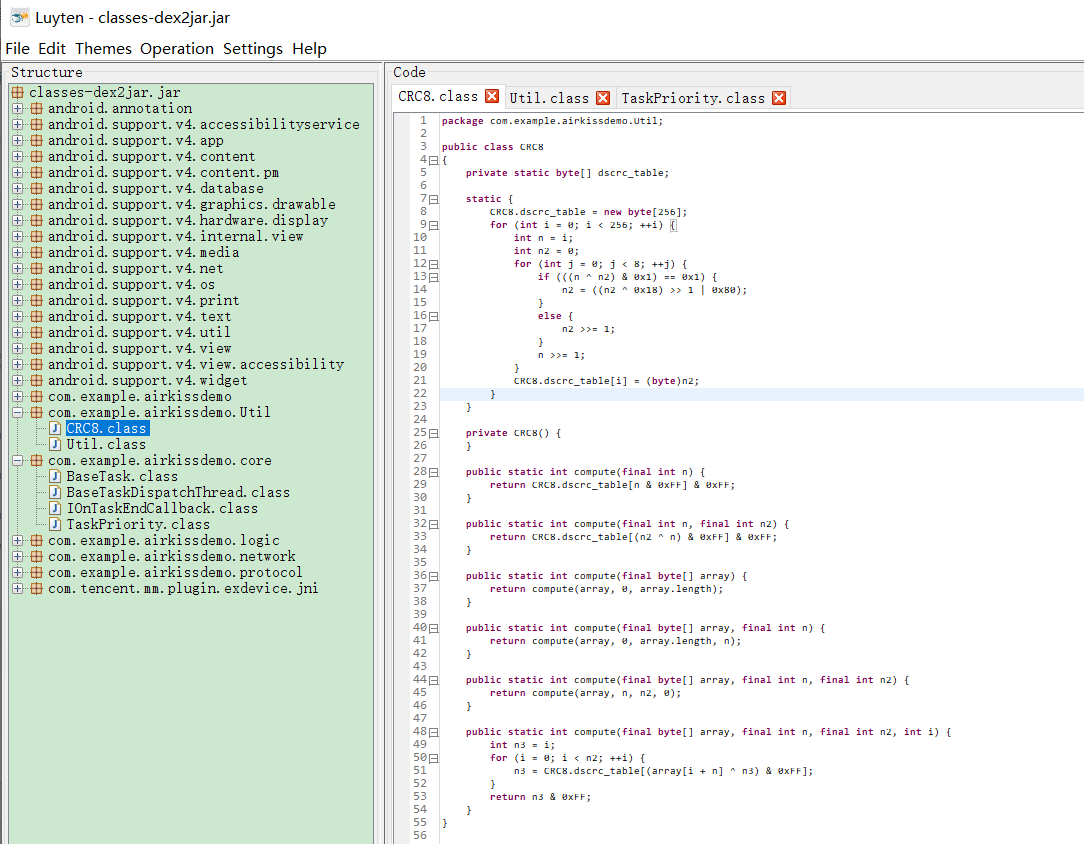Click the TaskPriority.class file icon in tree

pyautogui.click(x=55, y=524)
